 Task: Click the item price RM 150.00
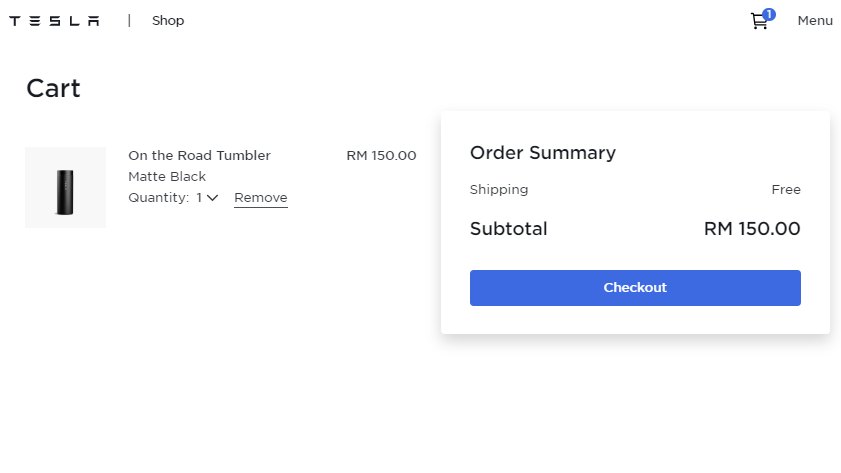(x=381, y=156)
